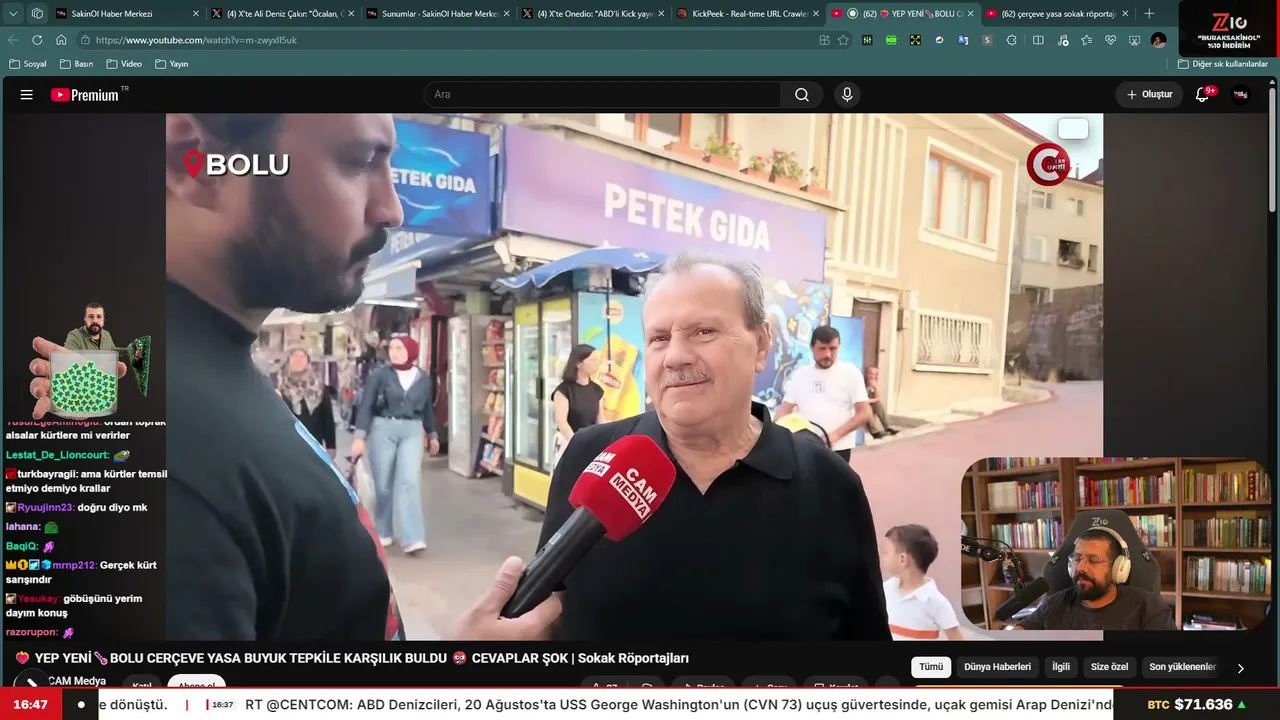Click chat username Ryuujinn23

[x=46, y=508]
